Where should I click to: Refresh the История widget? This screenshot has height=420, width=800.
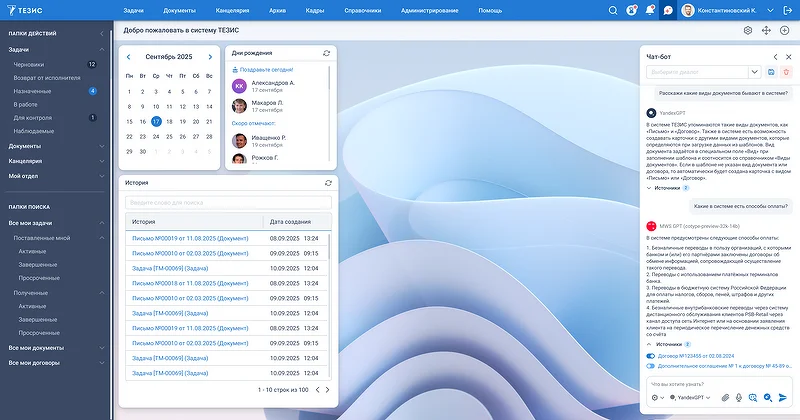(x=327, y=183)
